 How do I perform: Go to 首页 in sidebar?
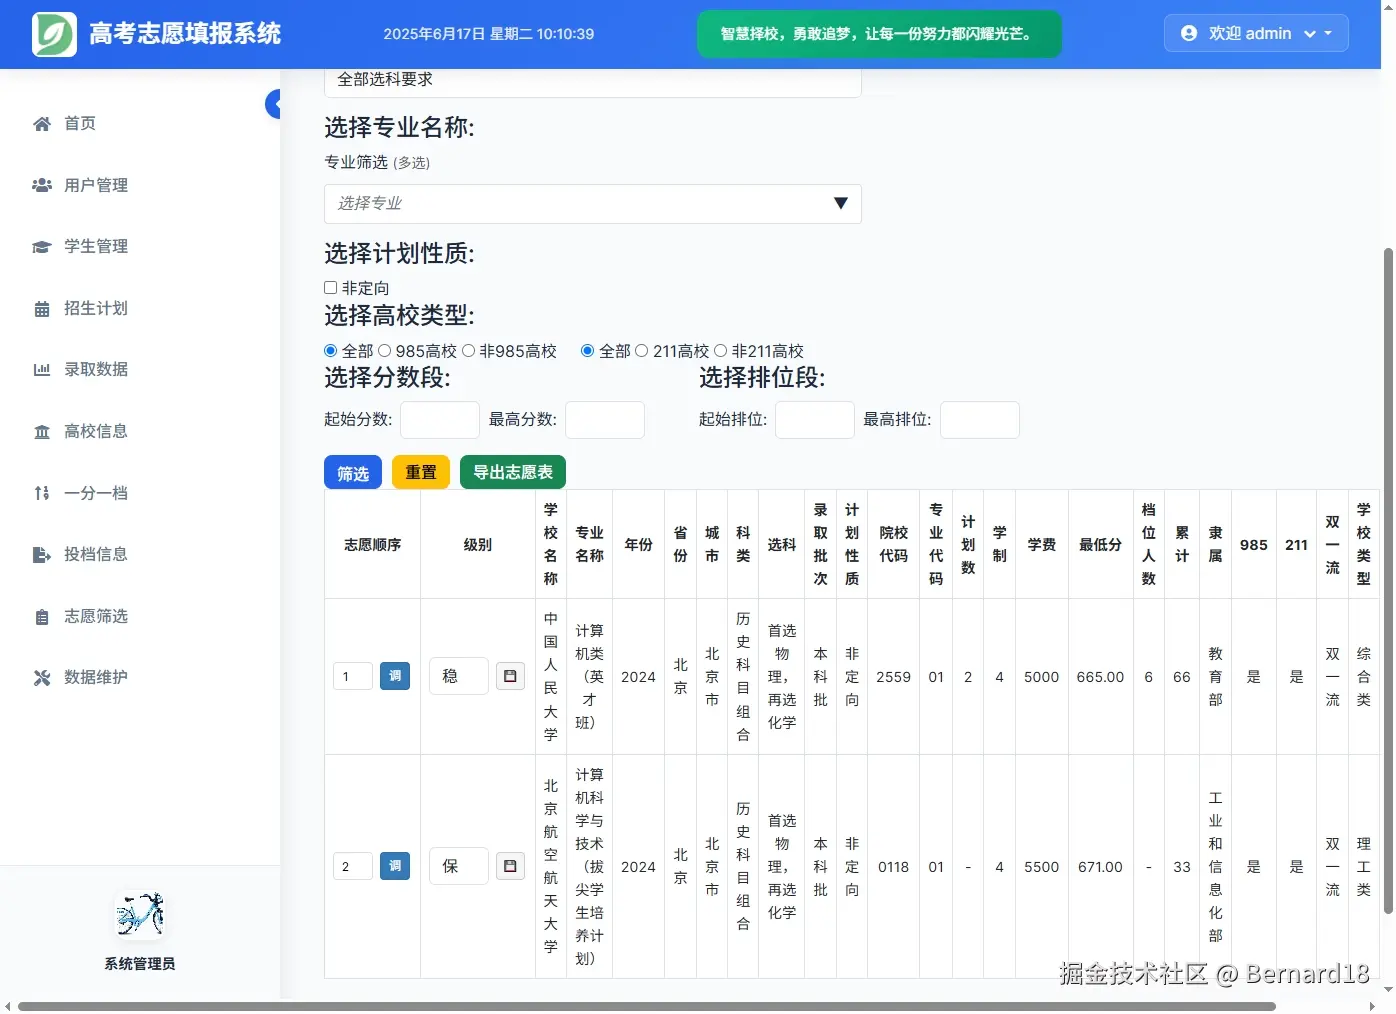tap(80, 124)
